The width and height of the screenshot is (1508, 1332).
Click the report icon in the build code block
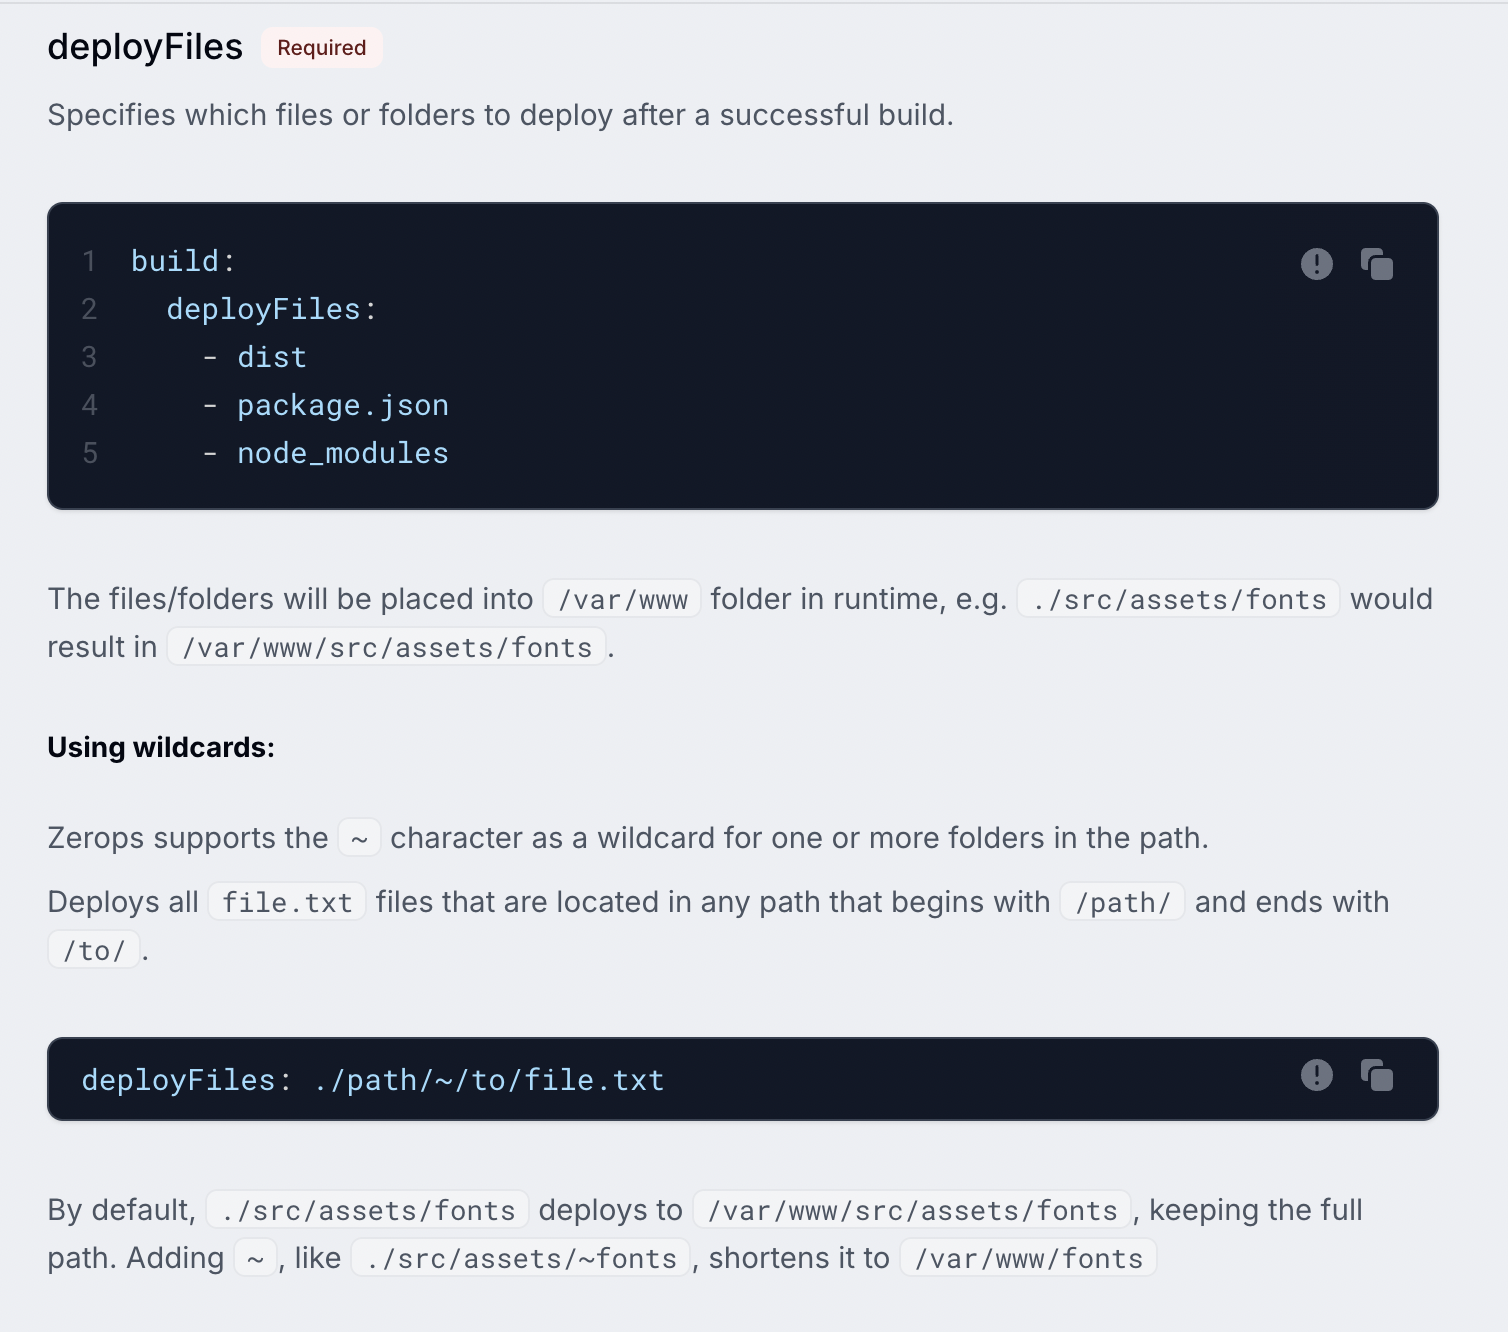point(1316,264)
